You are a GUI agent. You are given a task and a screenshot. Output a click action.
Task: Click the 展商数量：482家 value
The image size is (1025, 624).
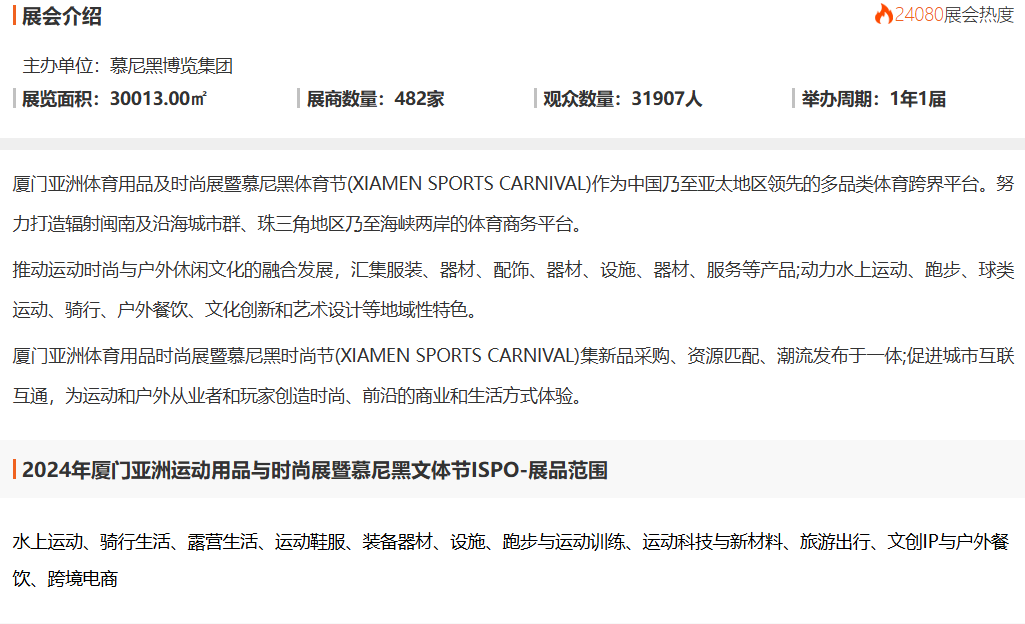(375, 99)
